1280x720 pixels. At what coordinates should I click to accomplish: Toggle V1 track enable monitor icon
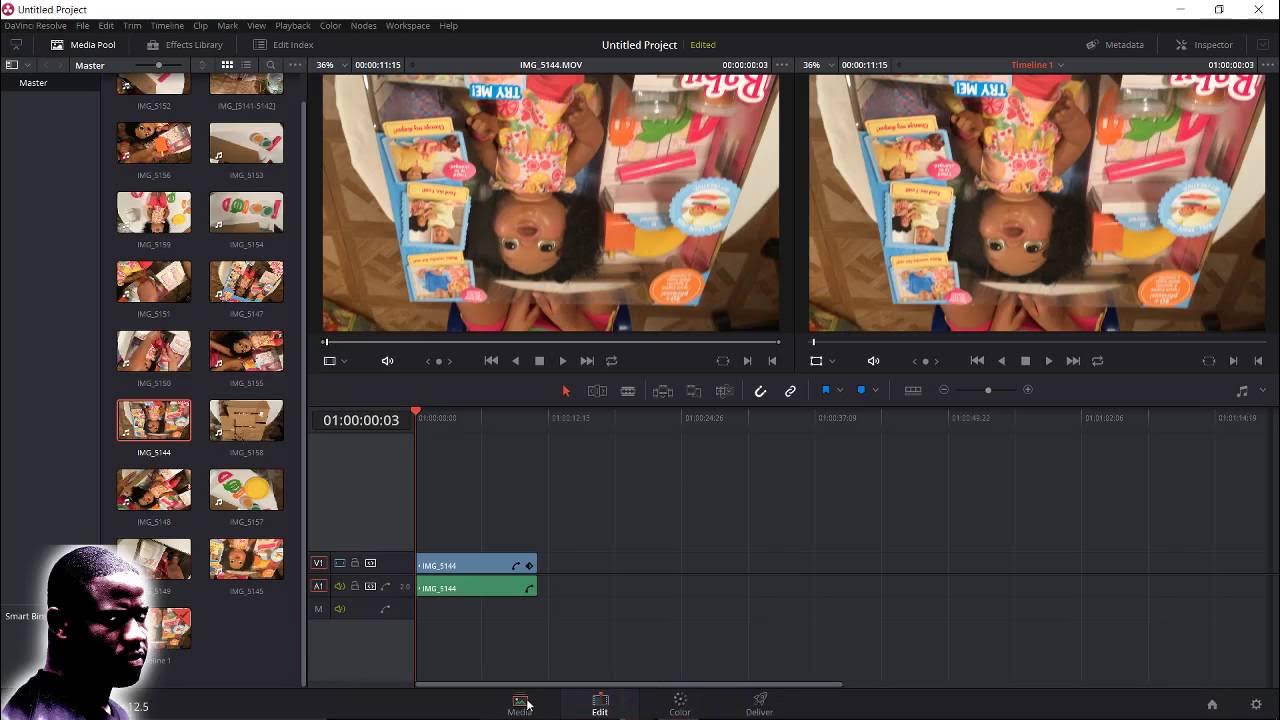pyautogui.click(x=339, y=563)
